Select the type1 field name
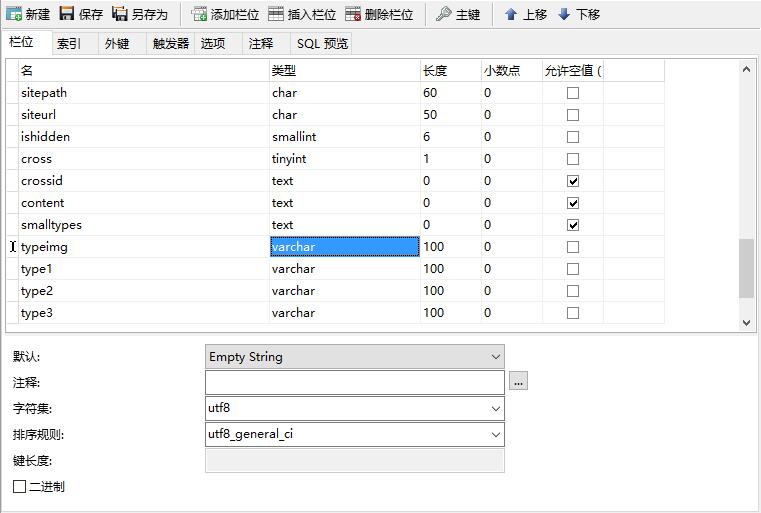The width and height of the screenshot is (761, 513). click(36, 269)
